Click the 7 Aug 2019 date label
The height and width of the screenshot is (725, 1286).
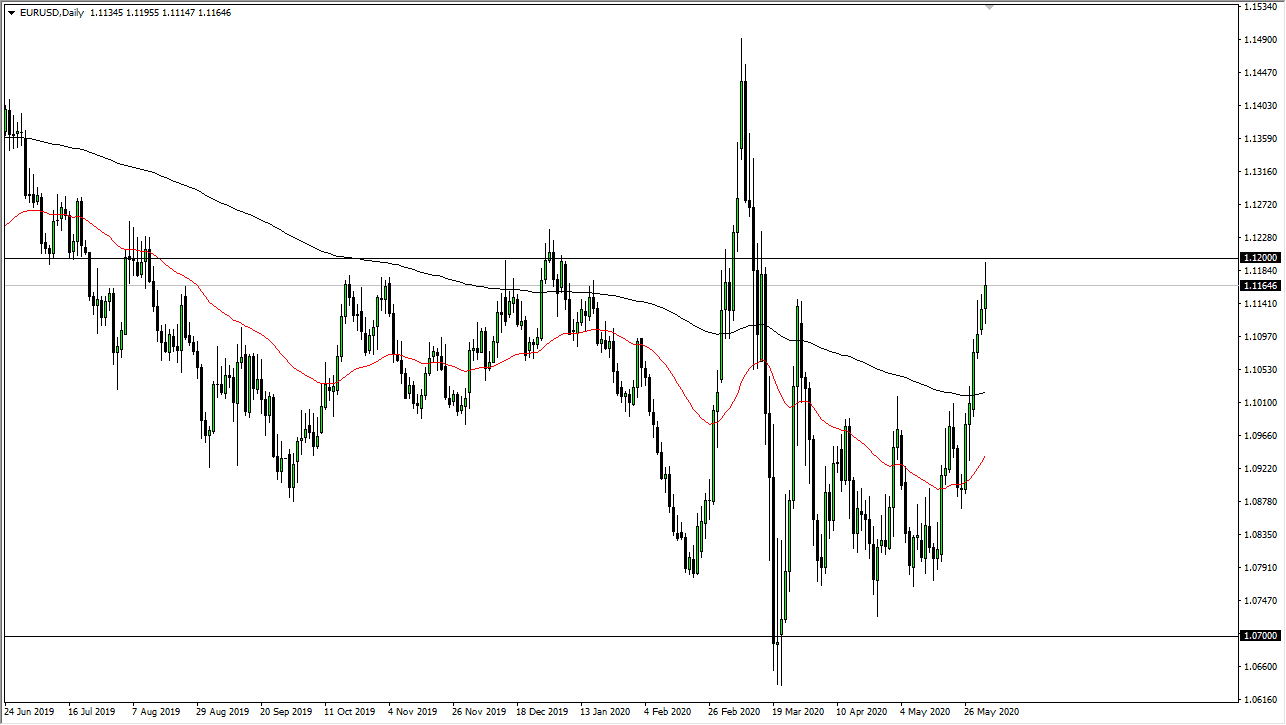(x=158, y=713)
